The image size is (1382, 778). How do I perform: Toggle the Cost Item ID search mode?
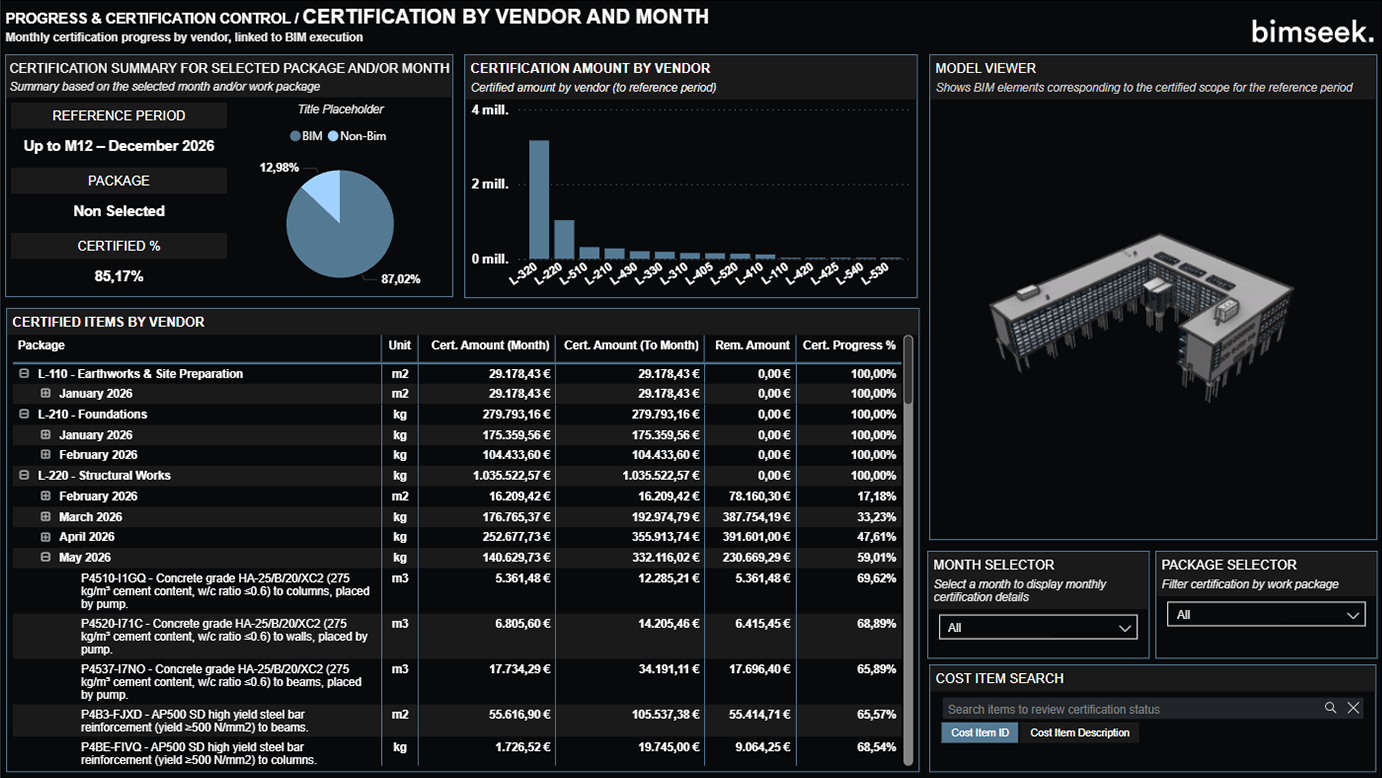[979, 732]
